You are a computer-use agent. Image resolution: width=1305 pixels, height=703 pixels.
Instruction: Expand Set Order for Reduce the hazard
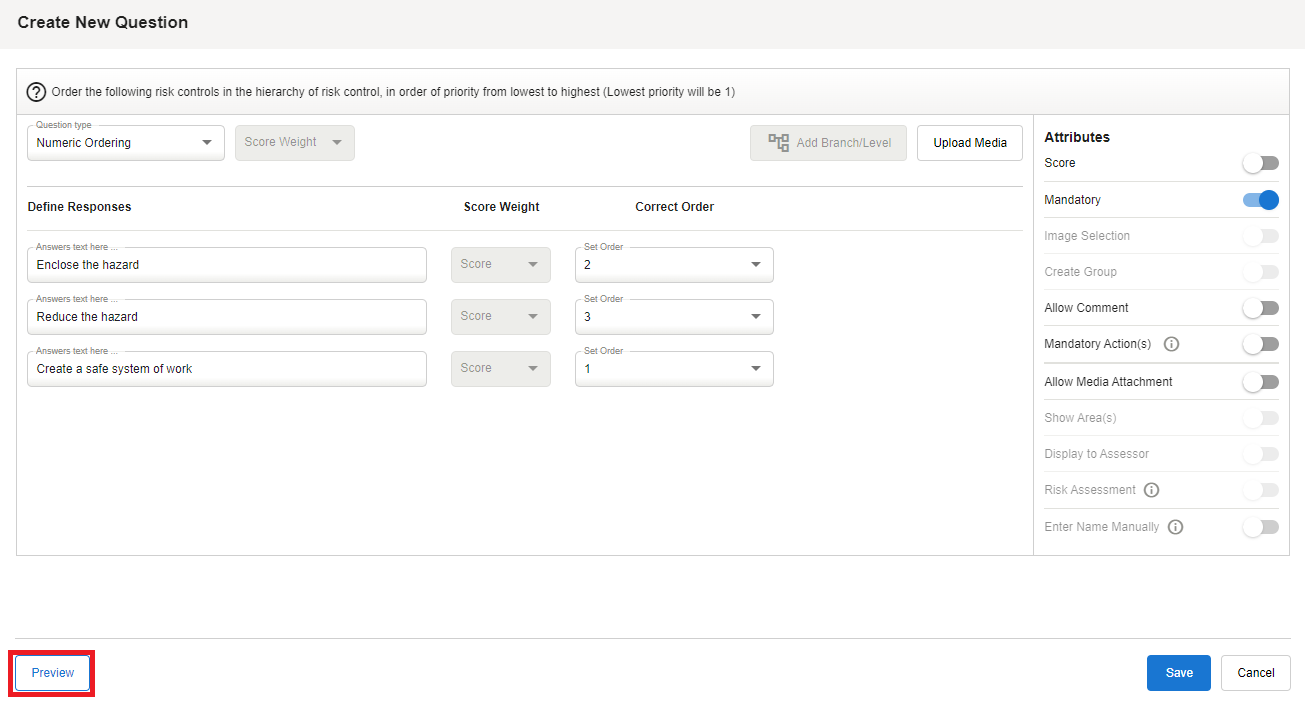[673, 317]
